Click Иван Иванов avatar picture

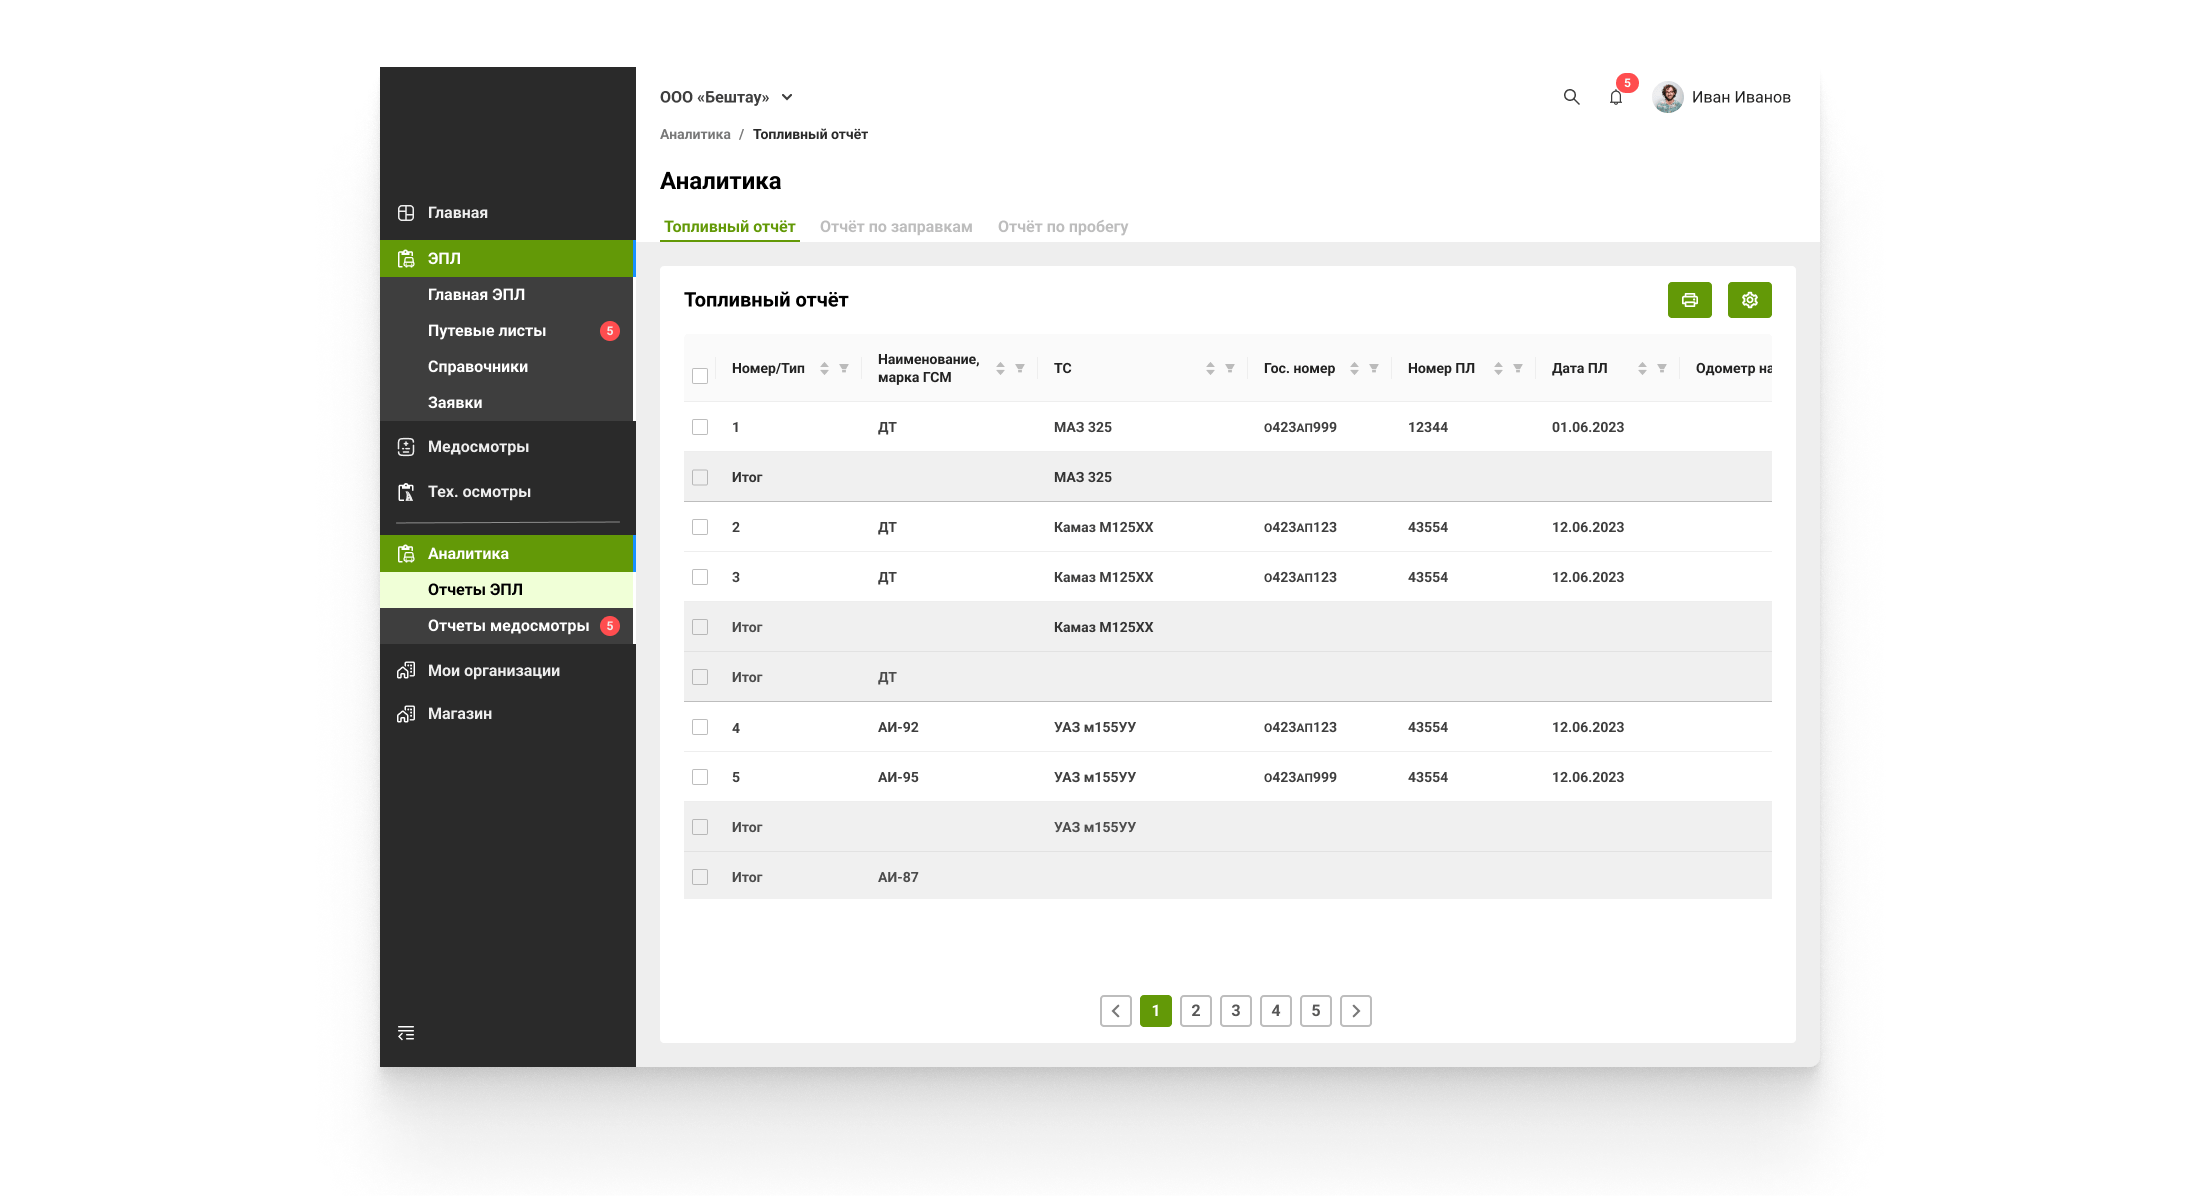tap(1668, 97)
